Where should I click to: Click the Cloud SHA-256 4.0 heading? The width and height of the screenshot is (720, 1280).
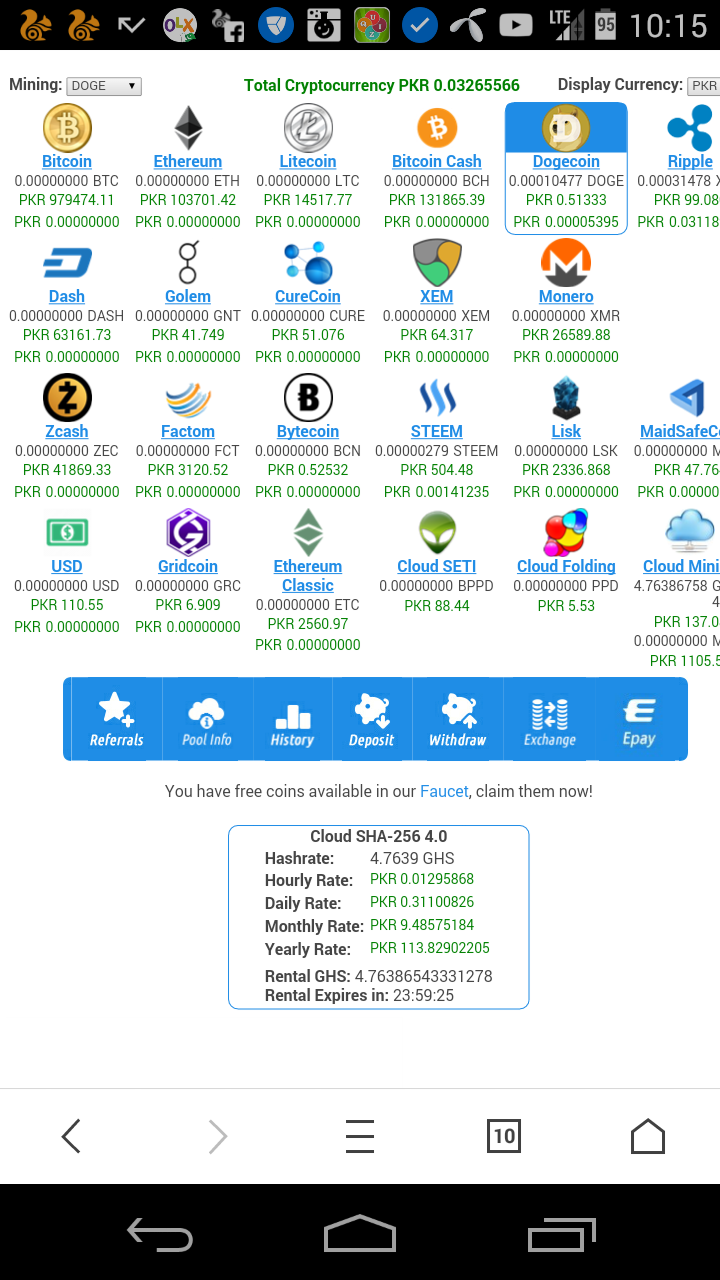pyautogui.click(x=378, y=837)
